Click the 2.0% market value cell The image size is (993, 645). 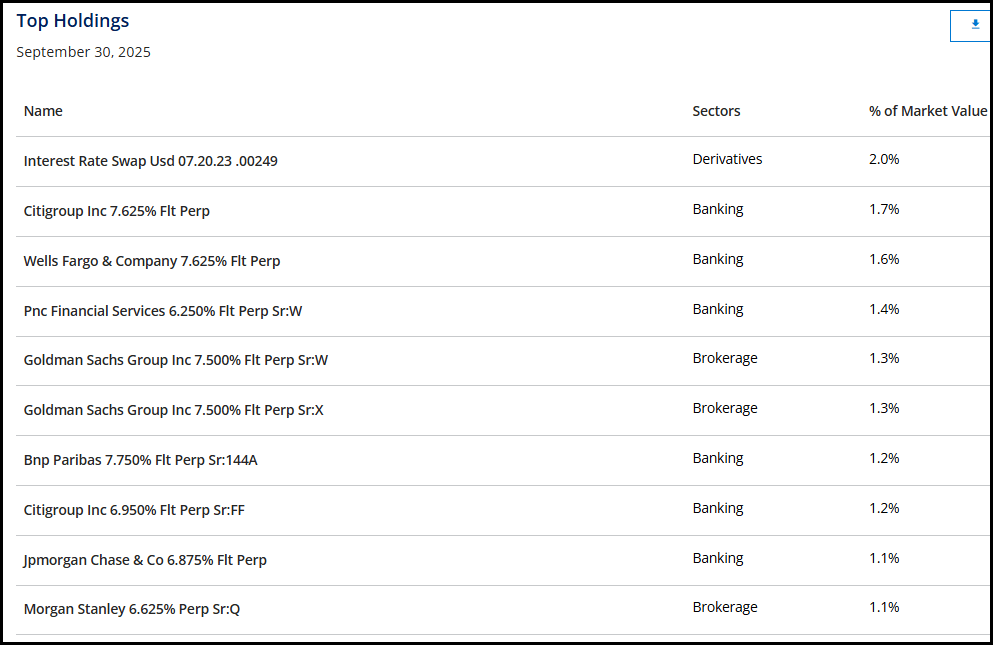tap(884, 159)
